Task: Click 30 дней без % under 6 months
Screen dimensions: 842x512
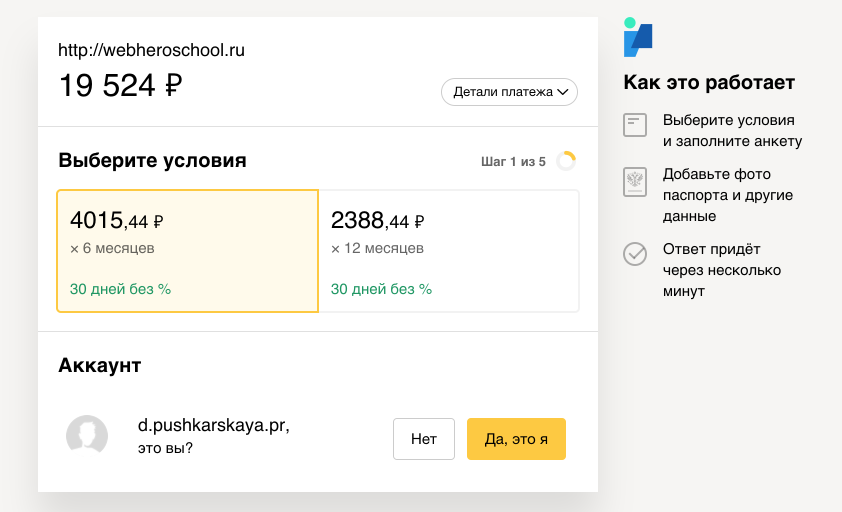Action: pos(120,289)
